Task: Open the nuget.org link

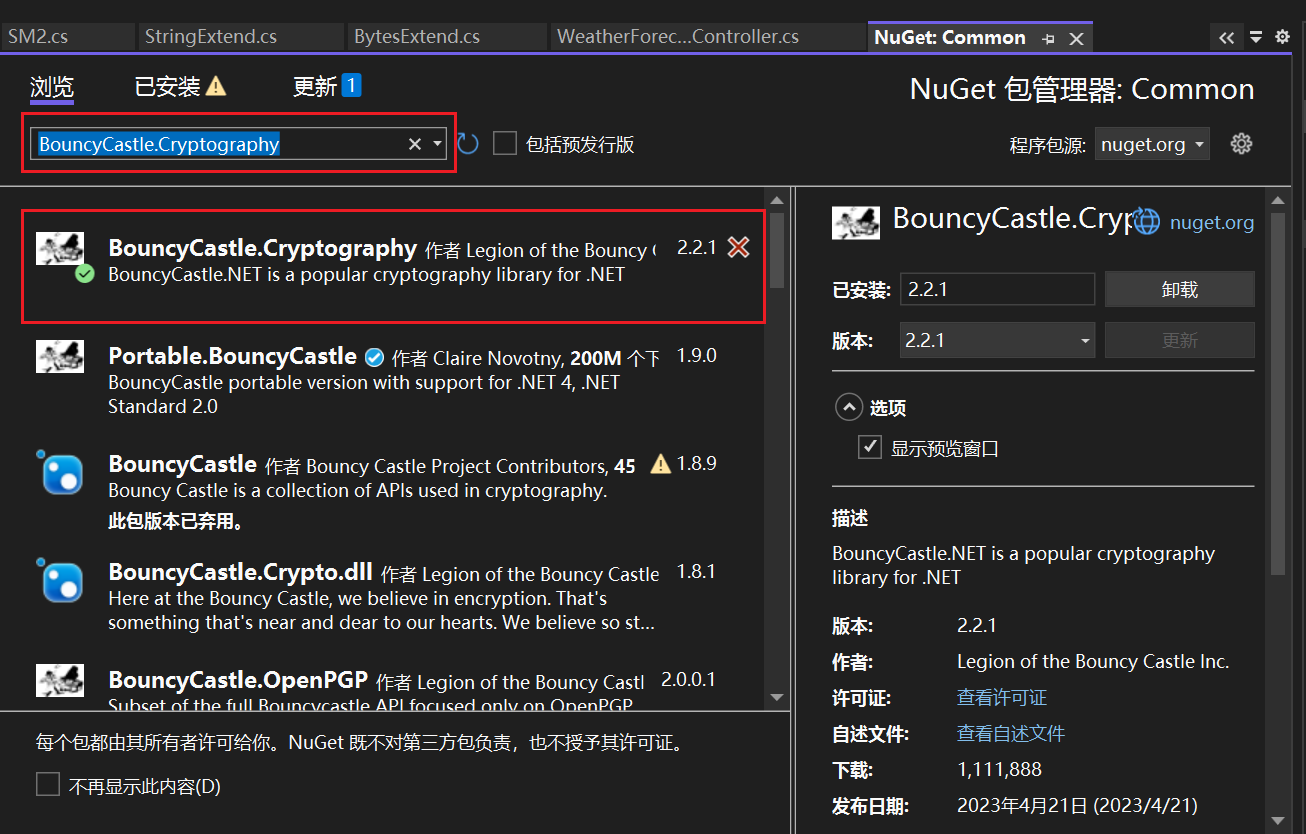Action: (x=1212, y=222)
